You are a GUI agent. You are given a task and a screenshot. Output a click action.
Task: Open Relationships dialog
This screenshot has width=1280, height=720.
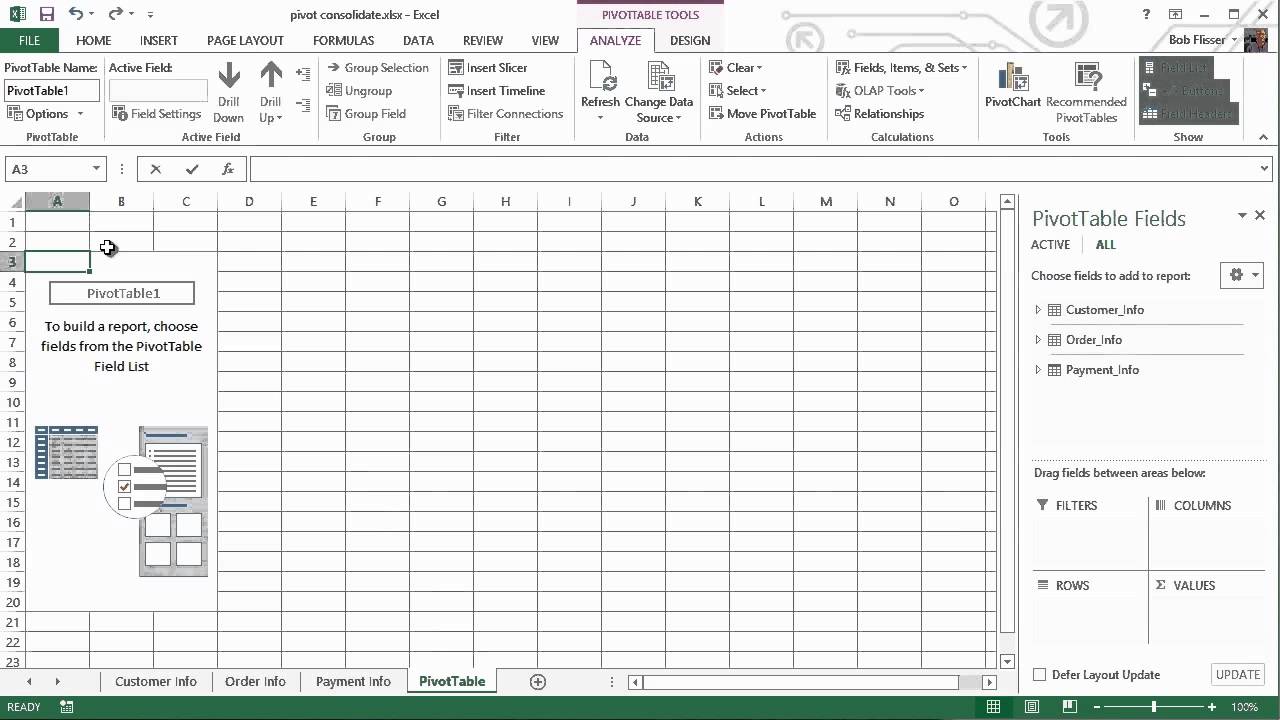click(880, 114)
